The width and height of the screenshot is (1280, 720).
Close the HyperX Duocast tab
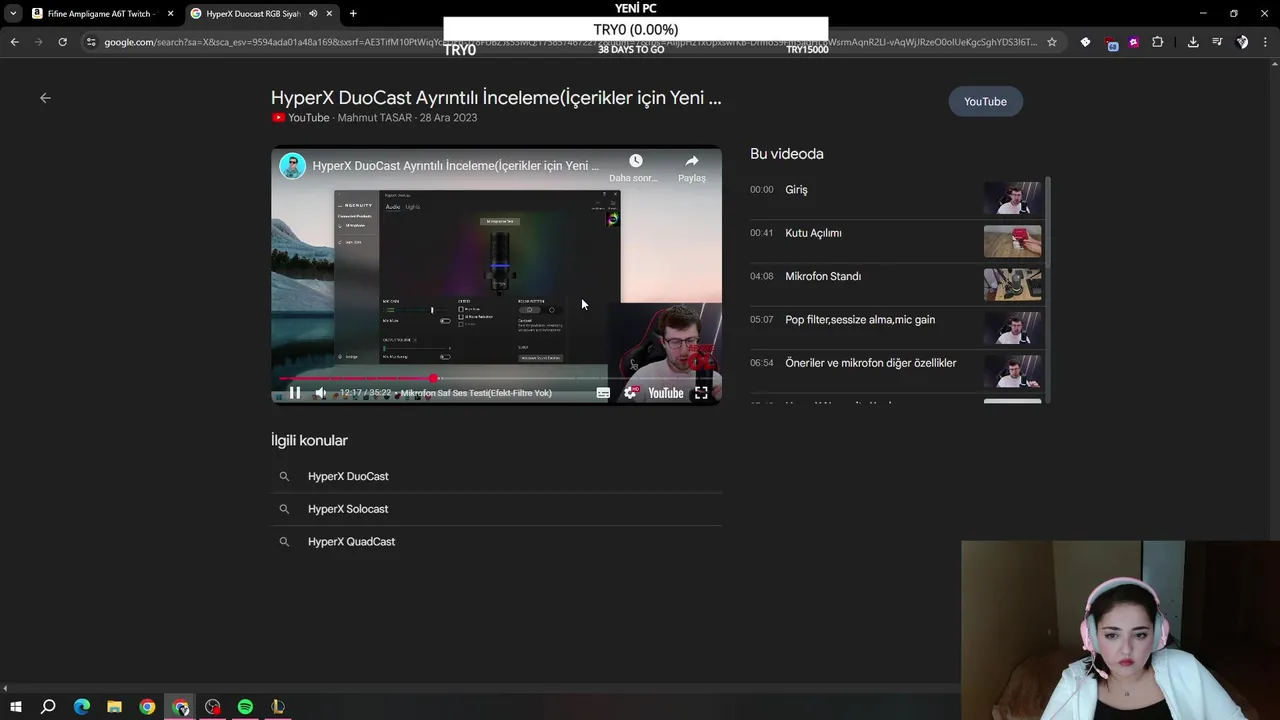pos(329,14)
